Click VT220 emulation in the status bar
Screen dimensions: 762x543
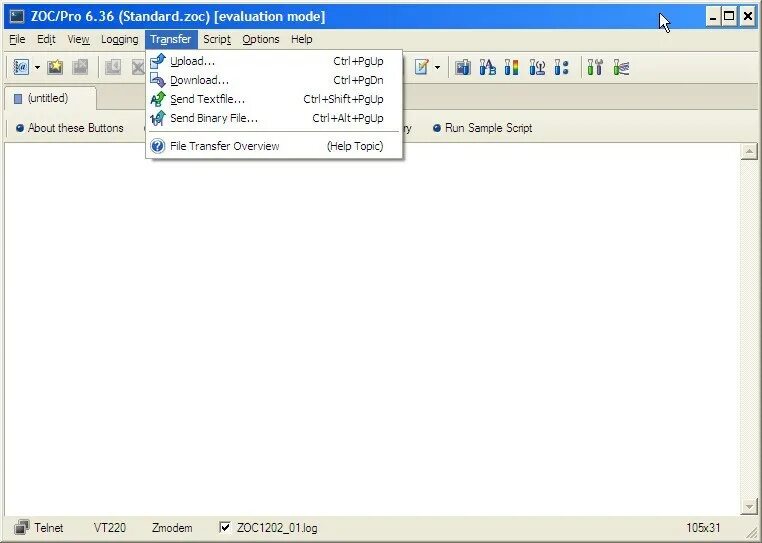(110, 527)
